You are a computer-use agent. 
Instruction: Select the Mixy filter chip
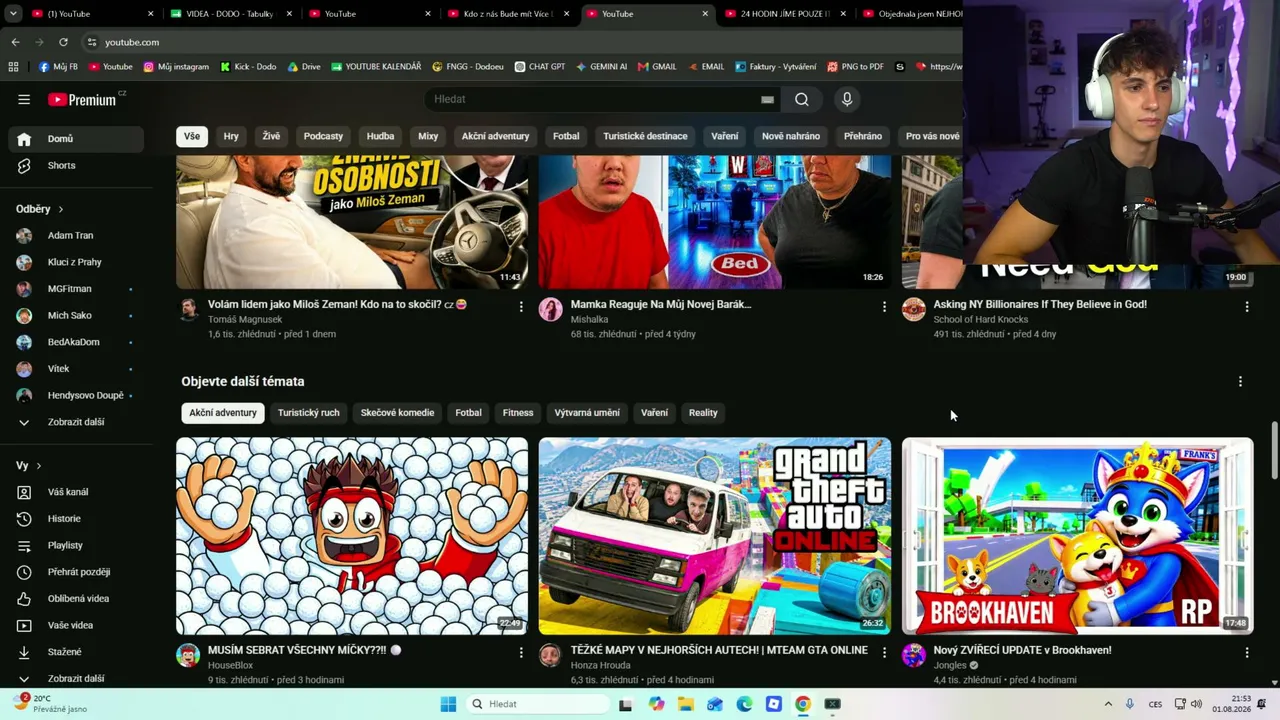(x=428, y=136)
